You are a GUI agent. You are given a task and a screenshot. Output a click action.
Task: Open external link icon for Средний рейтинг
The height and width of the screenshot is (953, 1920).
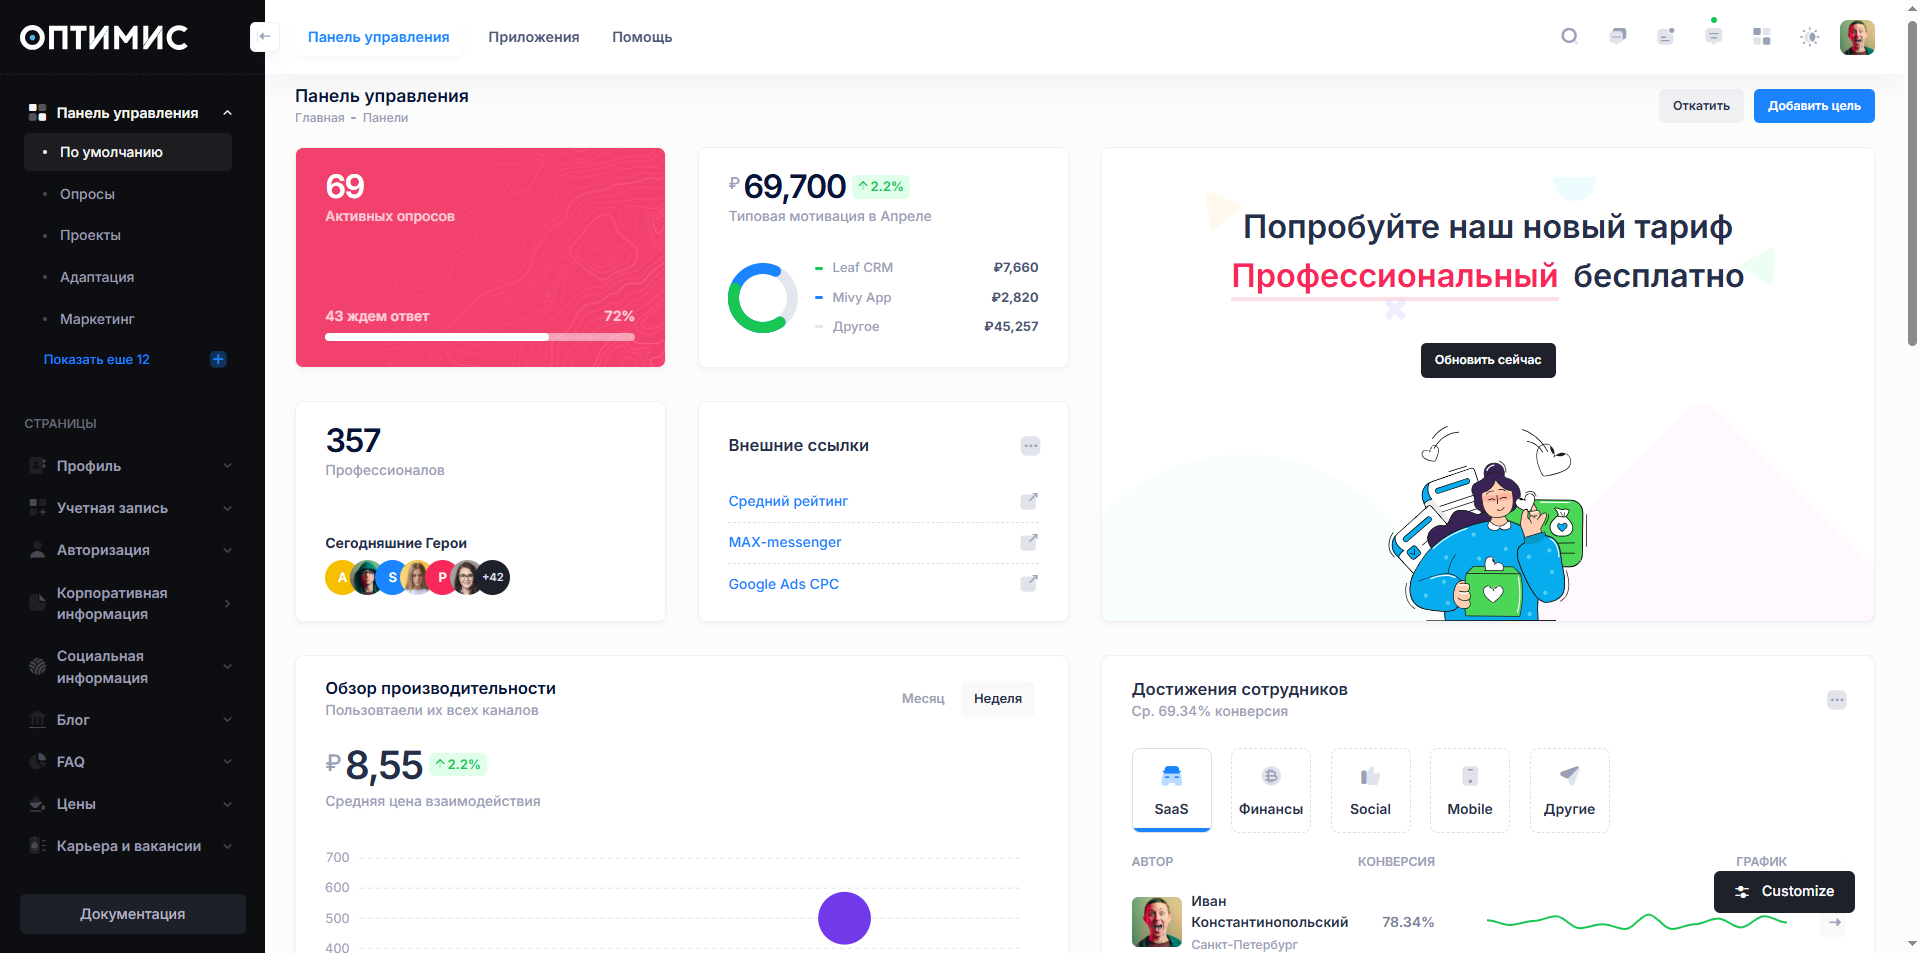[x=1028, y=501]
